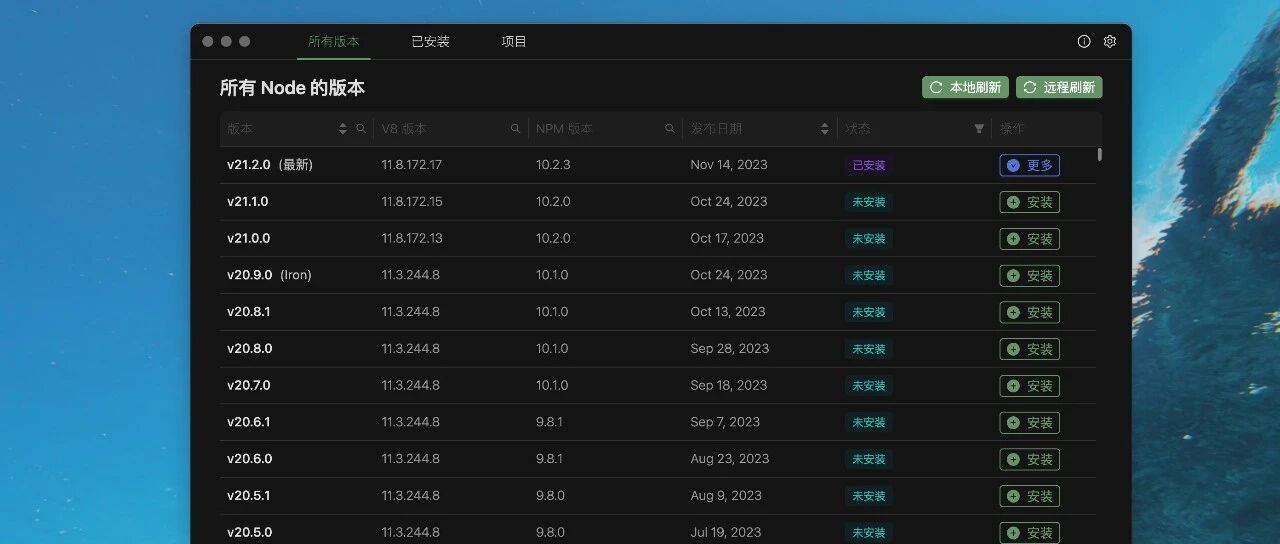The width and height of the screenshot is (1280, 544).
Task: Click the window close button
Action: click(208, 42)
